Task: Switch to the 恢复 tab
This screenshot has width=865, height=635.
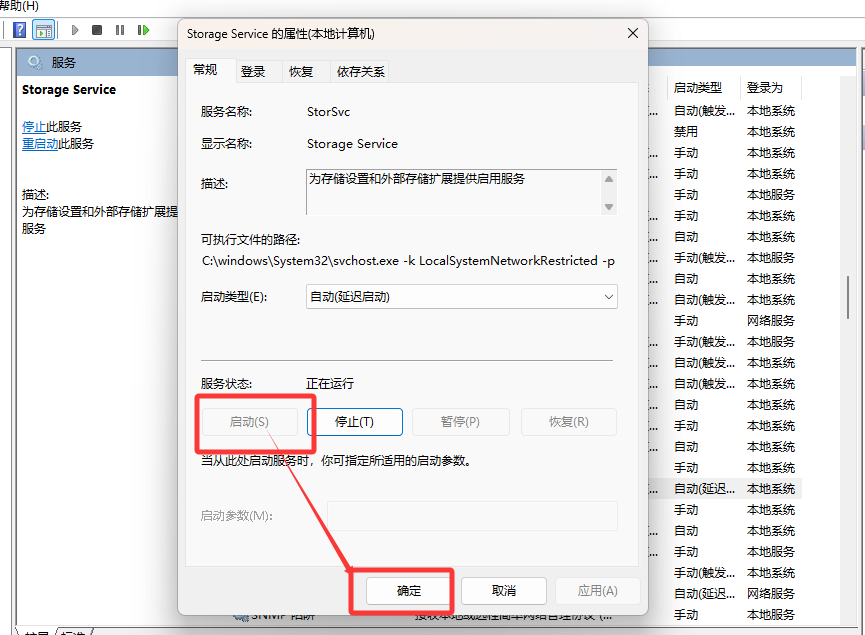Action: pos(301,71)
